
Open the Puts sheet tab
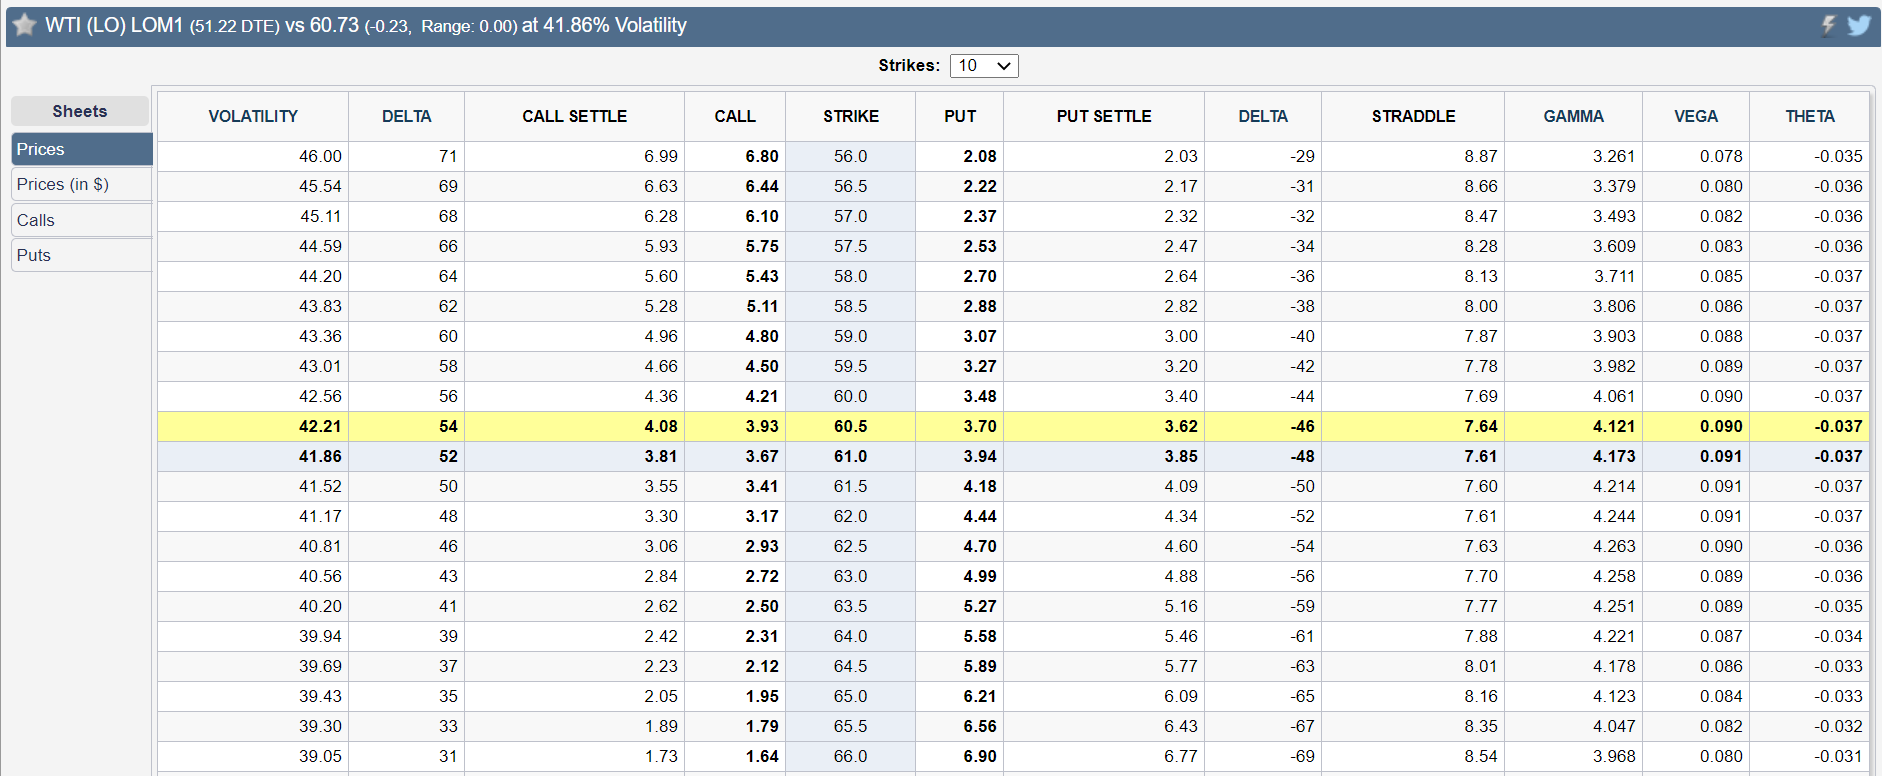[x=82, y=255]
